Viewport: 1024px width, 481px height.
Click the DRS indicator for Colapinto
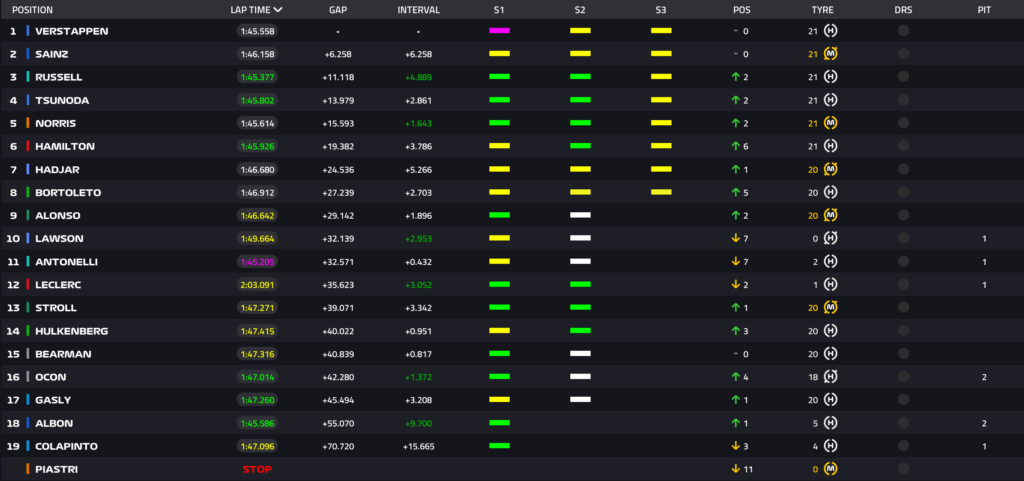903,446
